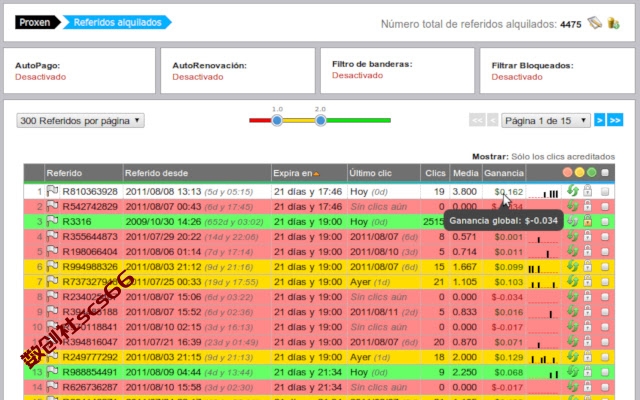
Task: Recycle referral R198066404 with green arrows icon
Action: (x=573, y=251)
